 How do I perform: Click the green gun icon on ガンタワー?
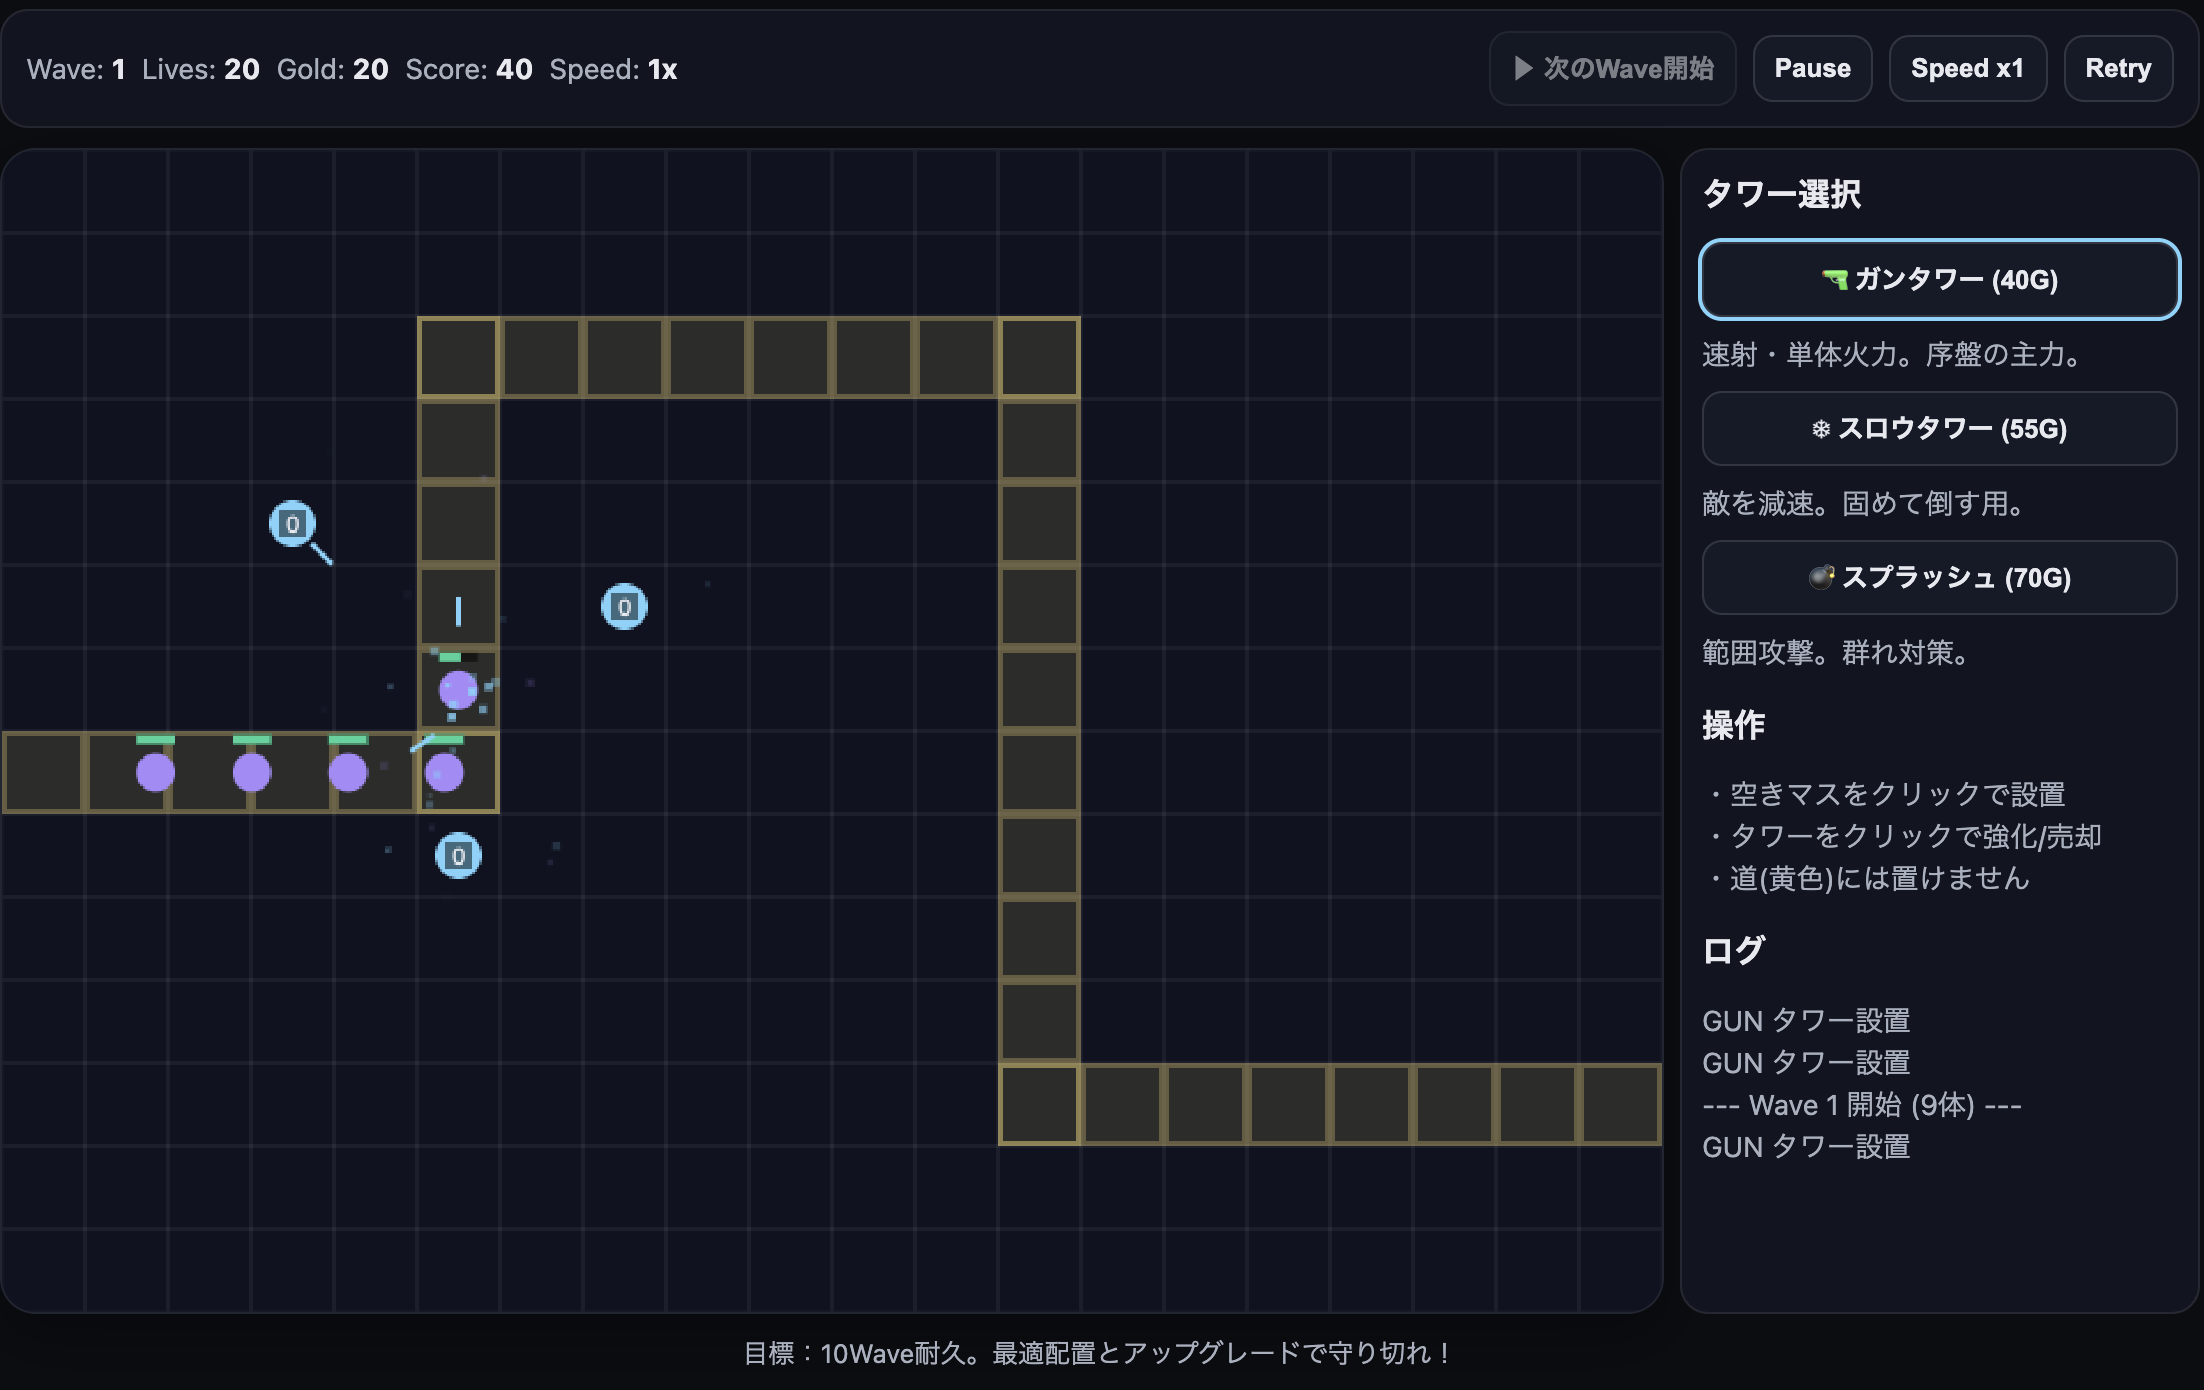(1834, 279)
